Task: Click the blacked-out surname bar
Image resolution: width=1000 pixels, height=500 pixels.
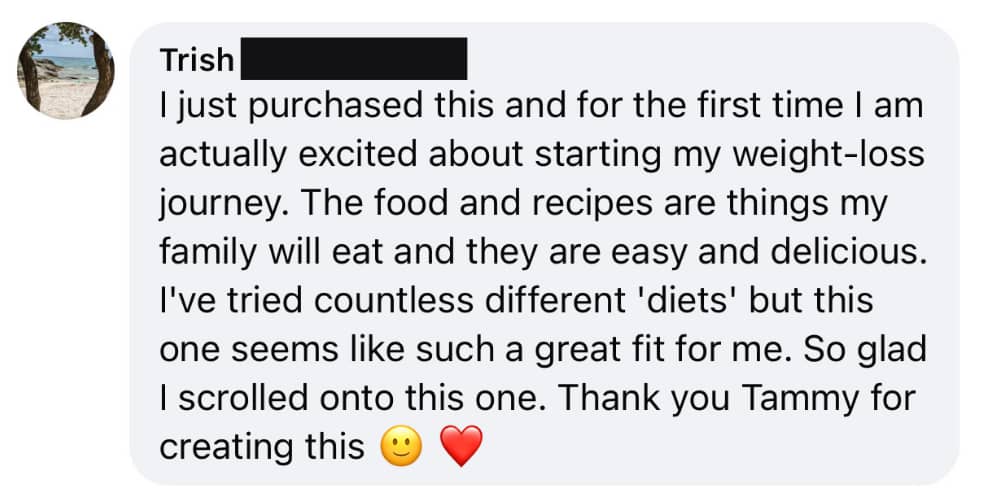Action: click(355, 59)
